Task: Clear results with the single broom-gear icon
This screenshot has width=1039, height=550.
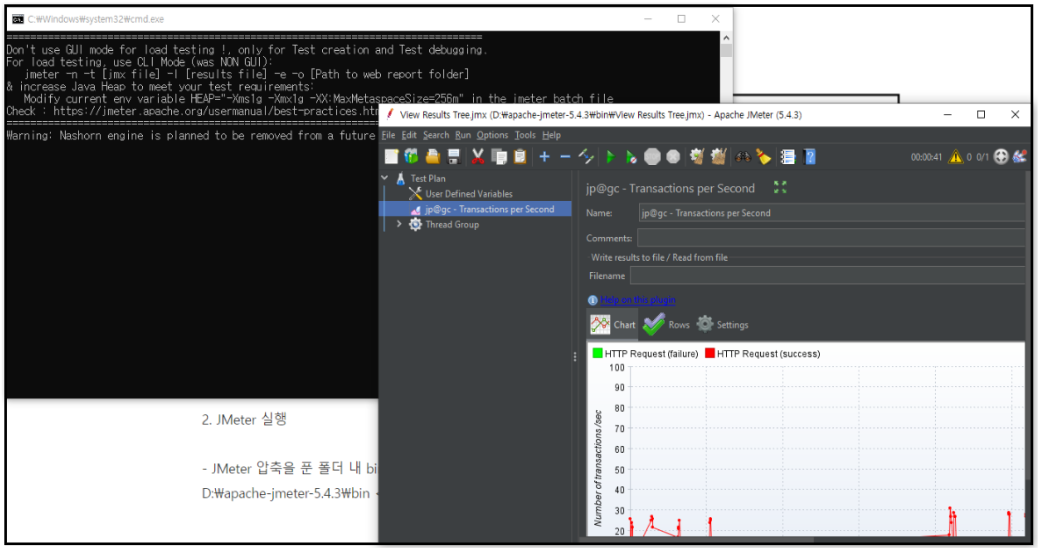Action: tap(696, 157)
